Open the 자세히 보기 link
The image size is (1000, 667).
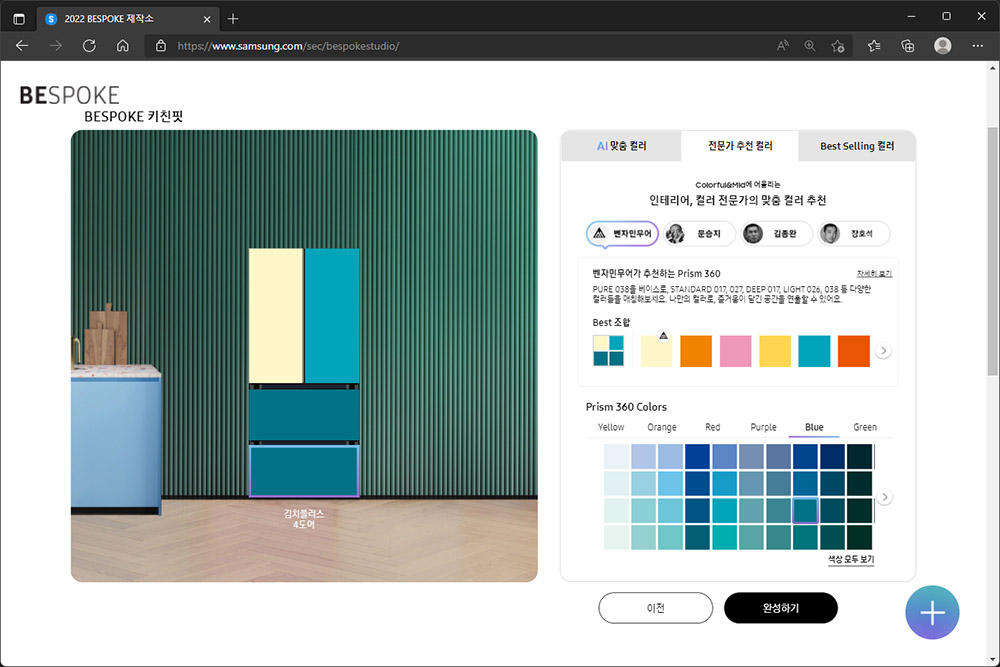(874, 274)
